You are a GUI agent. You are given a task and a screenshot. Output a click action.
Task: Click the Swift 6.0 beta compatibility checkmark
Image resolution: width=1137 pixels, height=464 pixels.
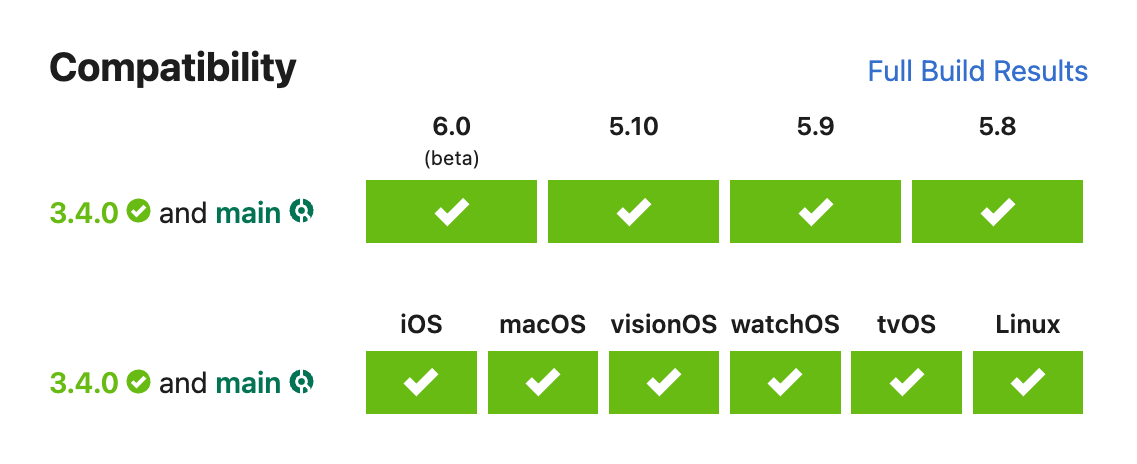tap(451, 211)
